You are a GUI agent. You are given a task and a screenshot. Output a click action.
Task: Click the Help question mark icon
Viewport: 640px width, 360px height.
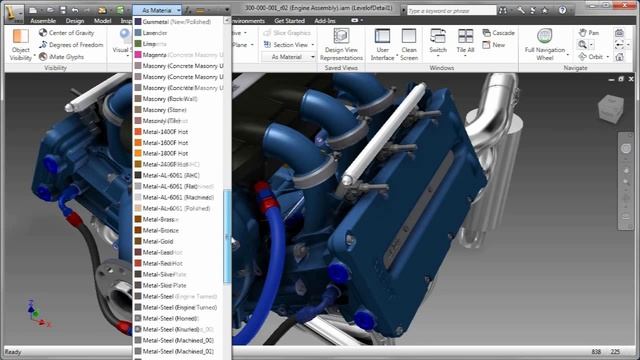pyautogui.click(x=562, y=11)
